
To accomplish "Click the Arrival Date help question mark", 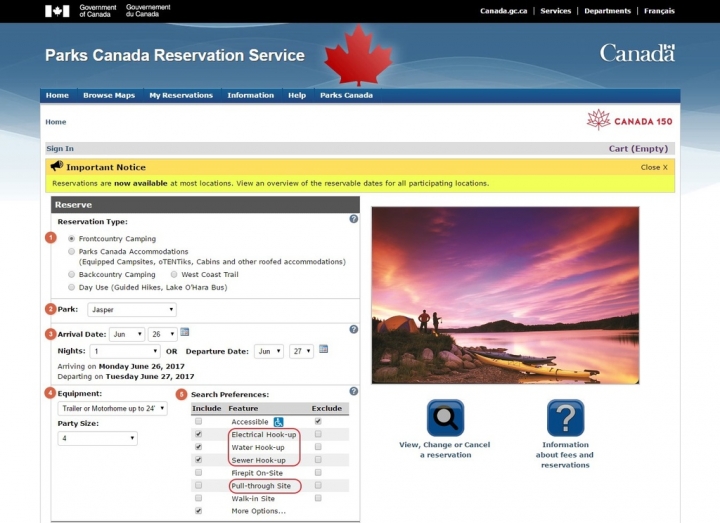I will [354, 329].
